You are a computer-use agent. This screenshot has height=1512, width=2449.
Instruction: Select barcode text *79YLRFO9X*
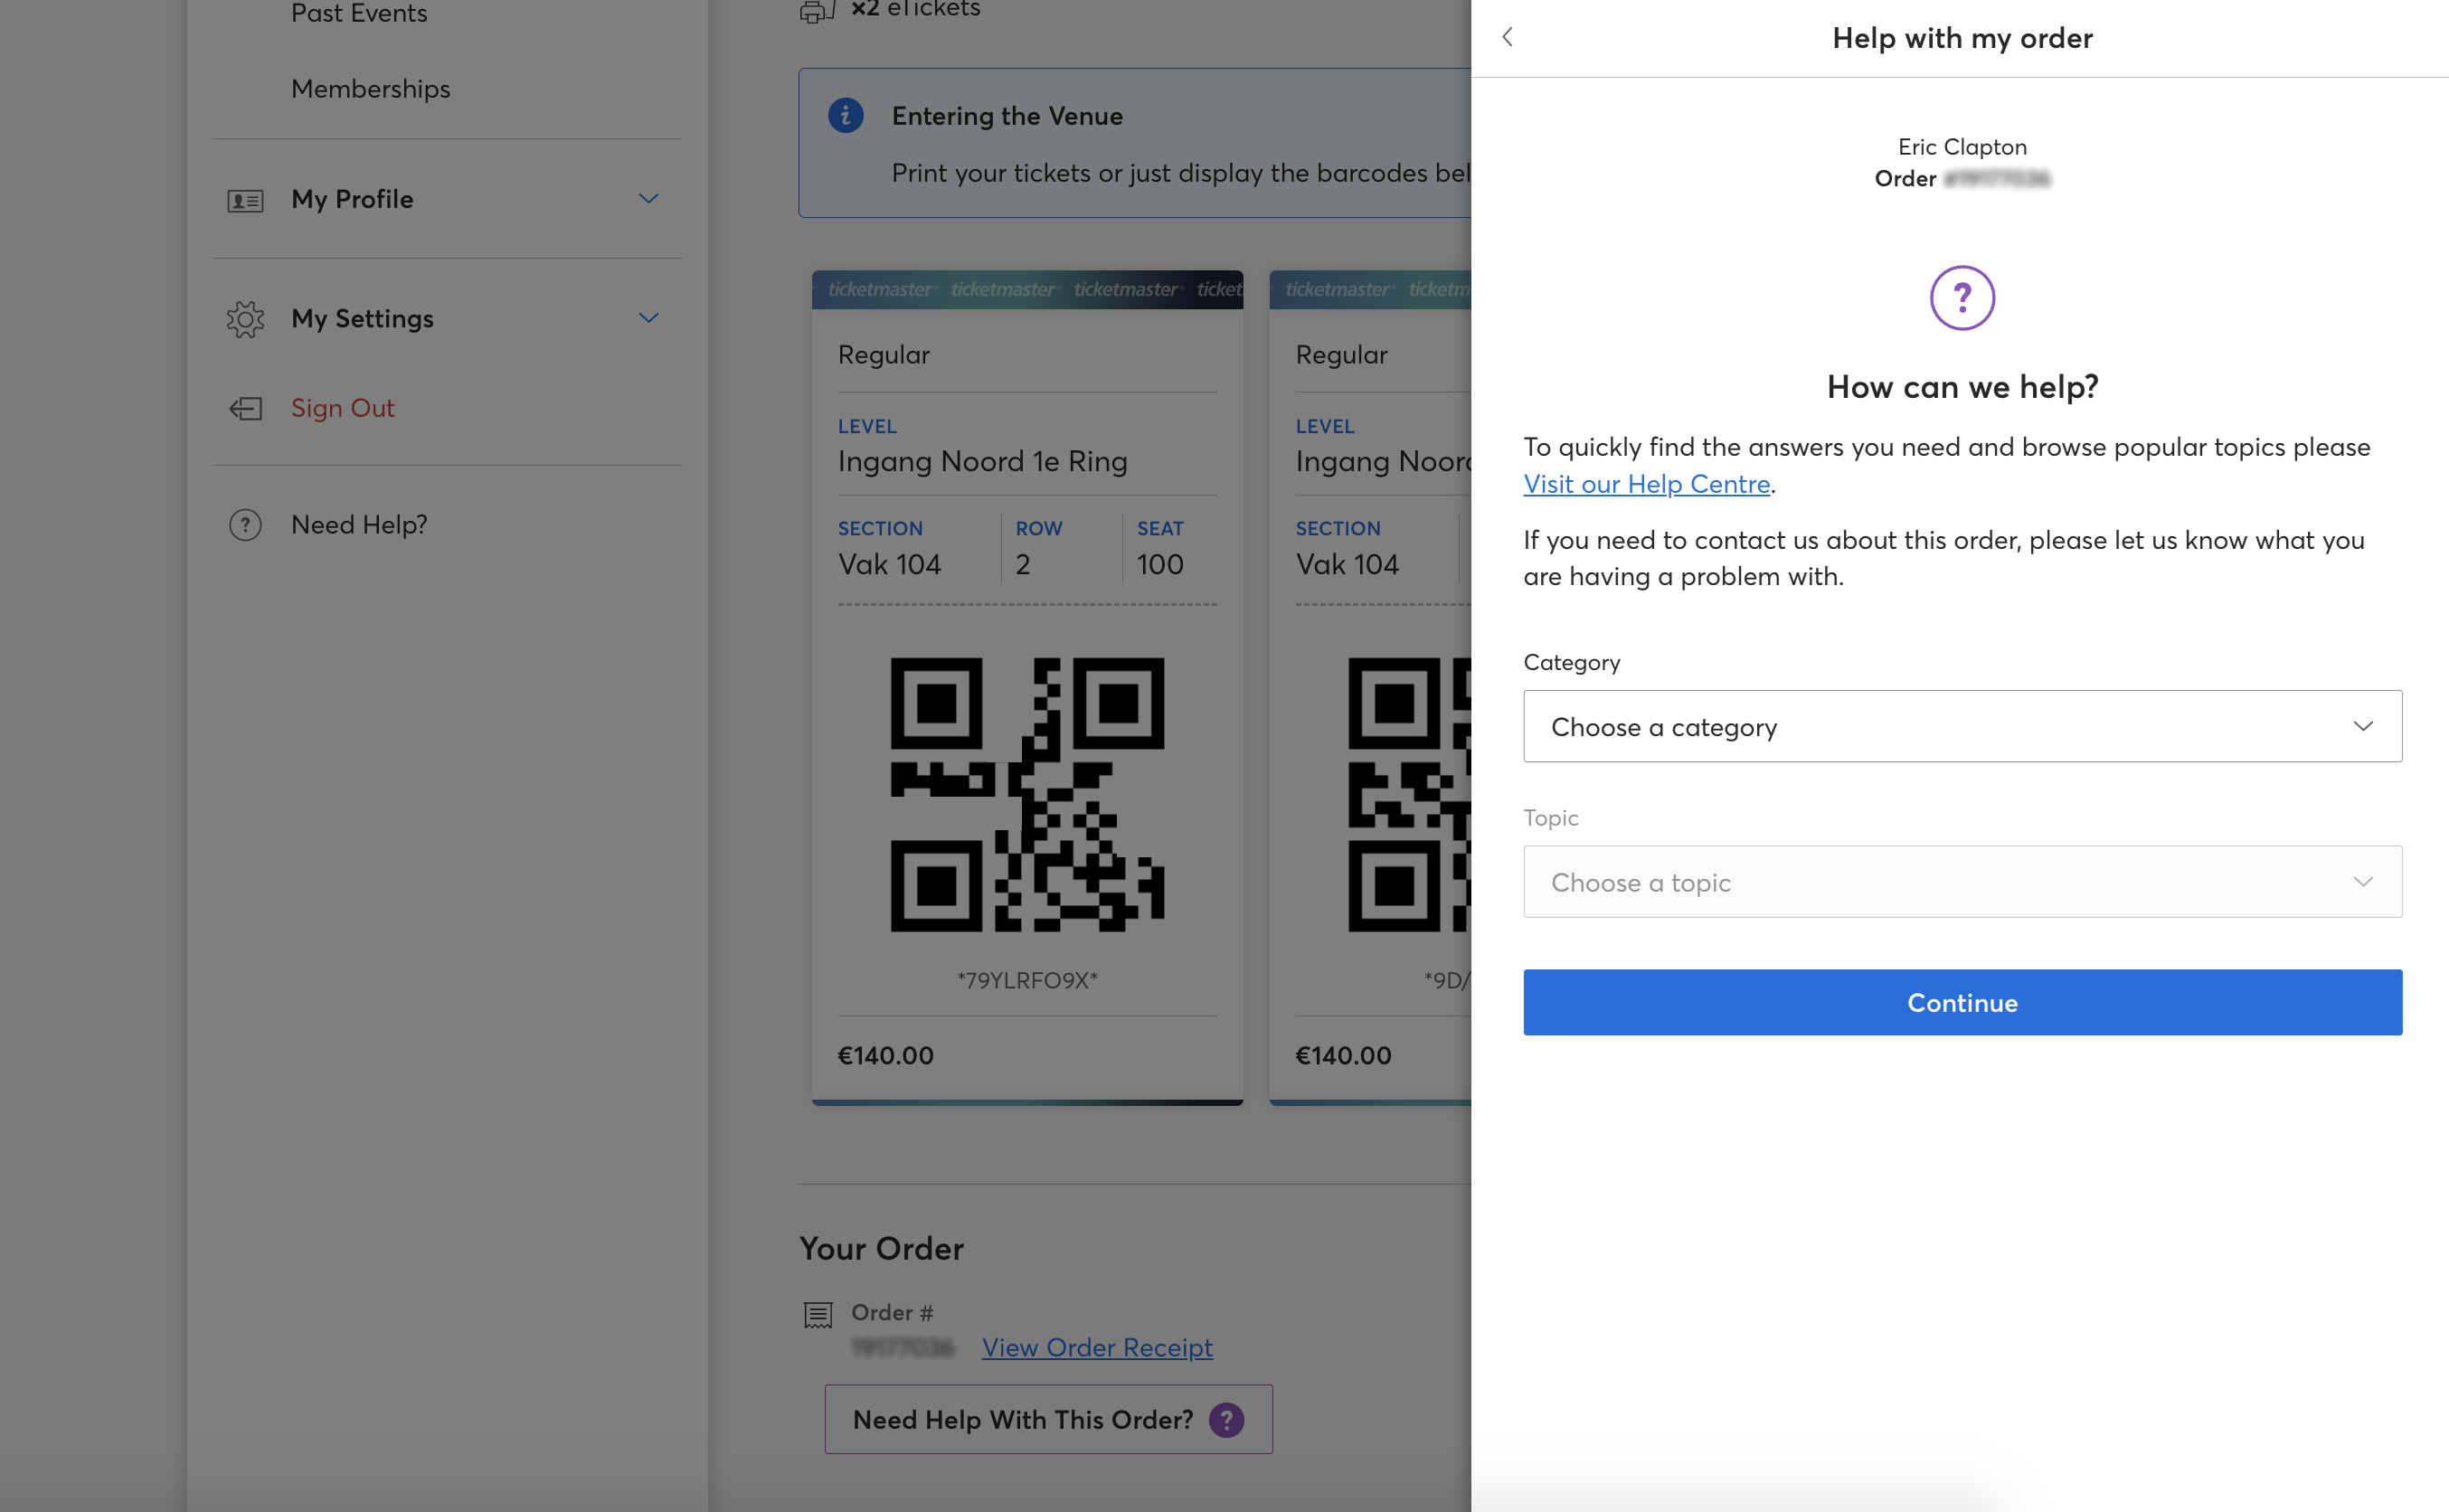point(1027,980)
